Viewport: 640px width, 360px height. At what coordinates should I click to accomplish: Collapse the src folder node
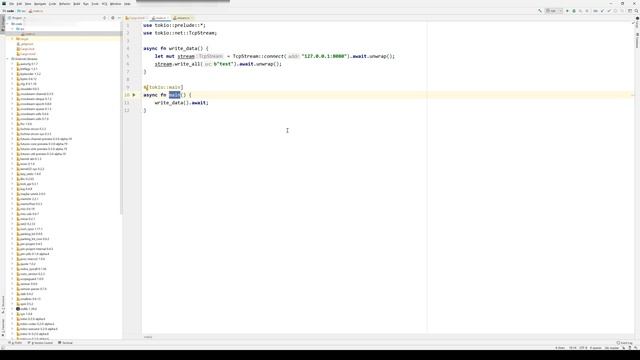tap(13, 29)
